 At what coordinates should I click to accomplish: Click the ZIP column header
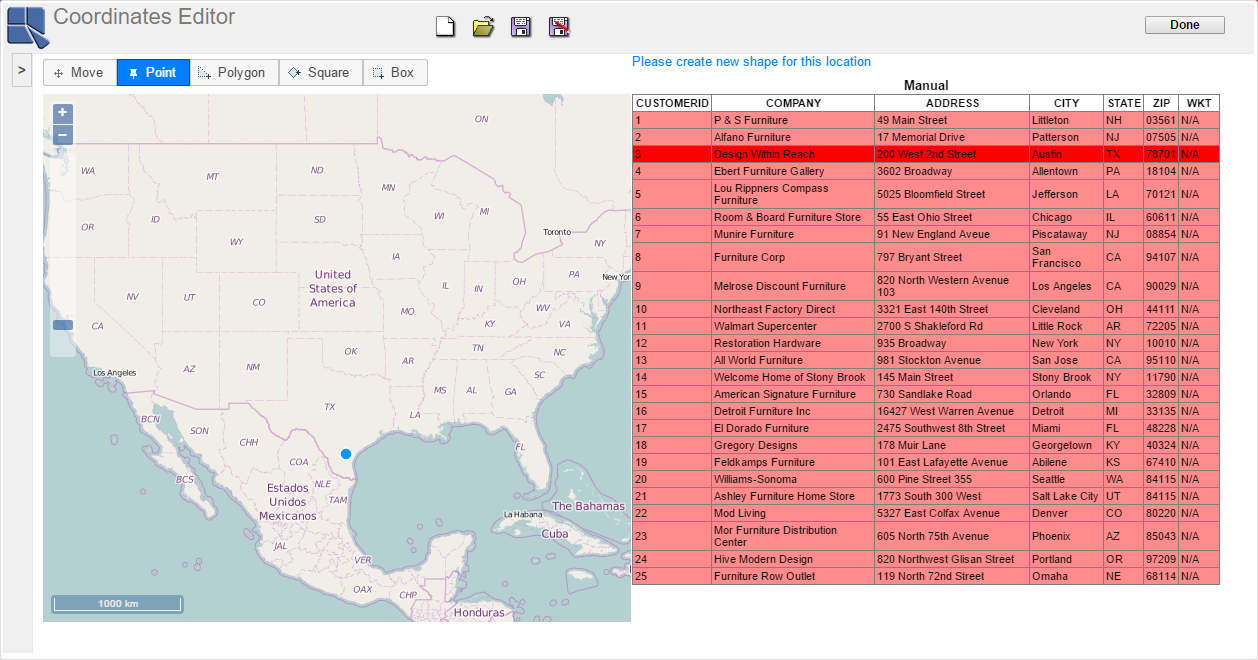pos(1161,103)
